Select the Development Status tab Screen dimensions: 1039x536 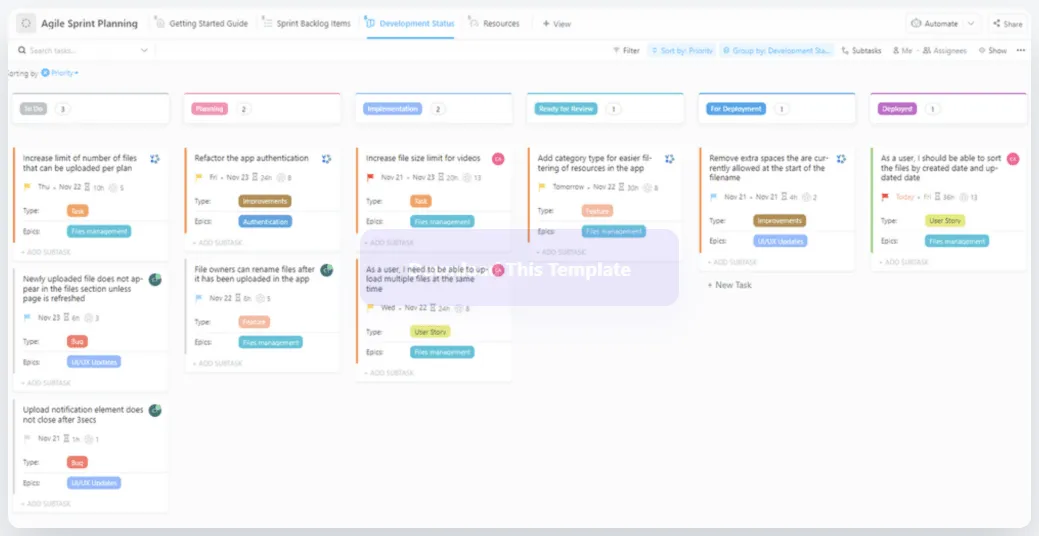tap(410, 23)
